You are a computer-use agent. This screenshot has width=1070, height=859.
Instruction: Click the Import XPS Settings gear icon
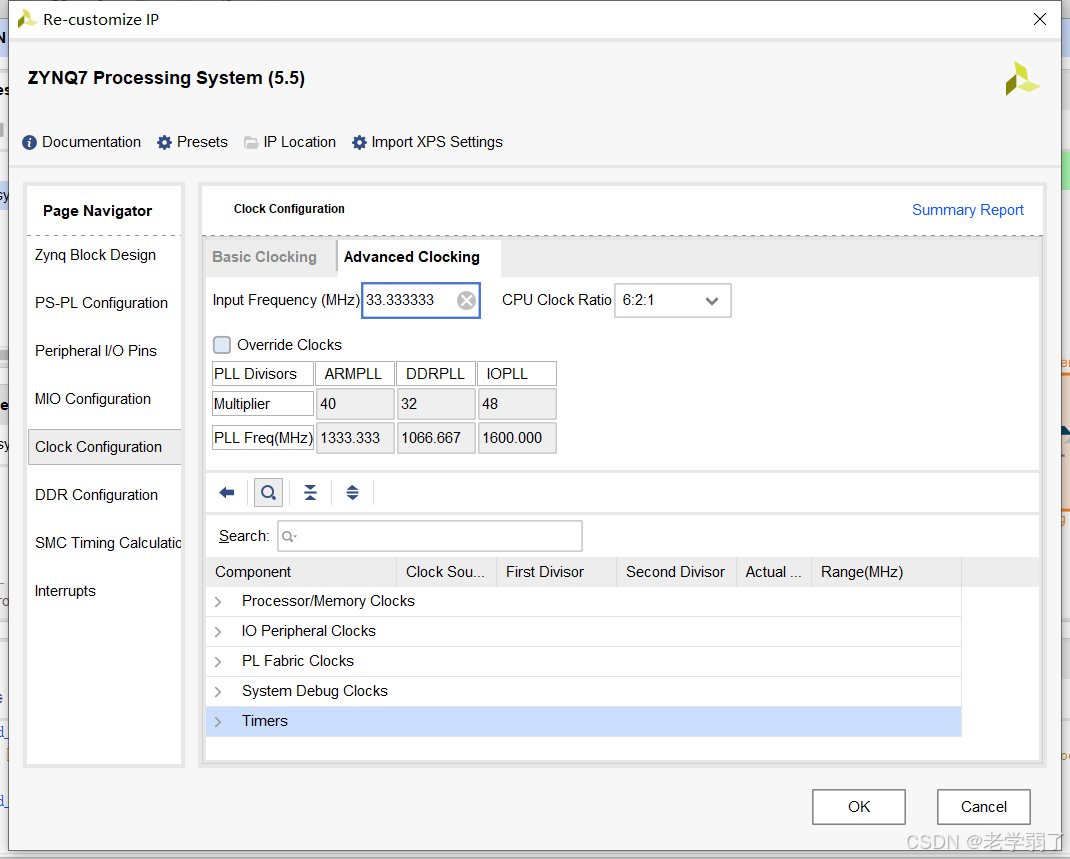pyautogui.click(x=359, y=143)
